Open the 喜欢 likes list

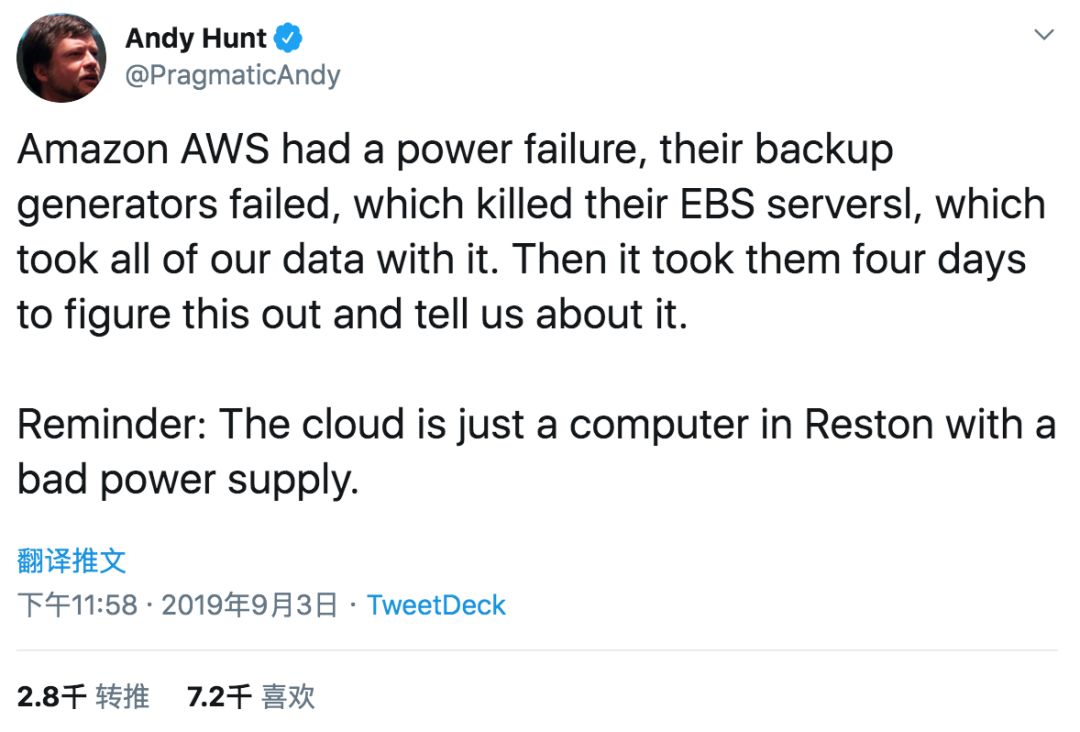click(288, 697)
